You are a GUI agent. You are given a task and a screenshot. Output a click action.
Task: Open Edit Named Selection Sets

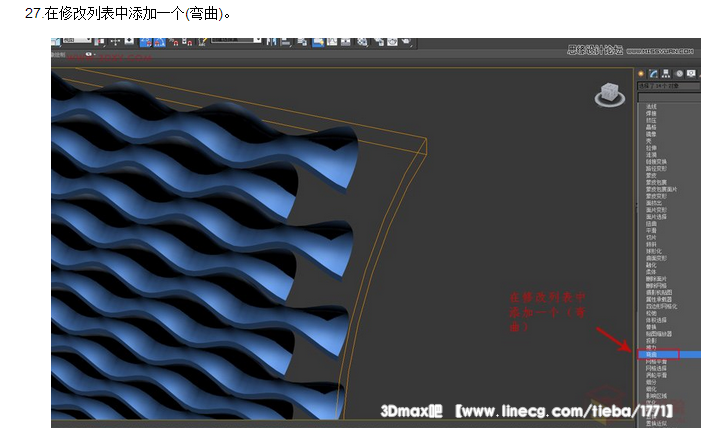pyautogui.click(x=202, y=42)
